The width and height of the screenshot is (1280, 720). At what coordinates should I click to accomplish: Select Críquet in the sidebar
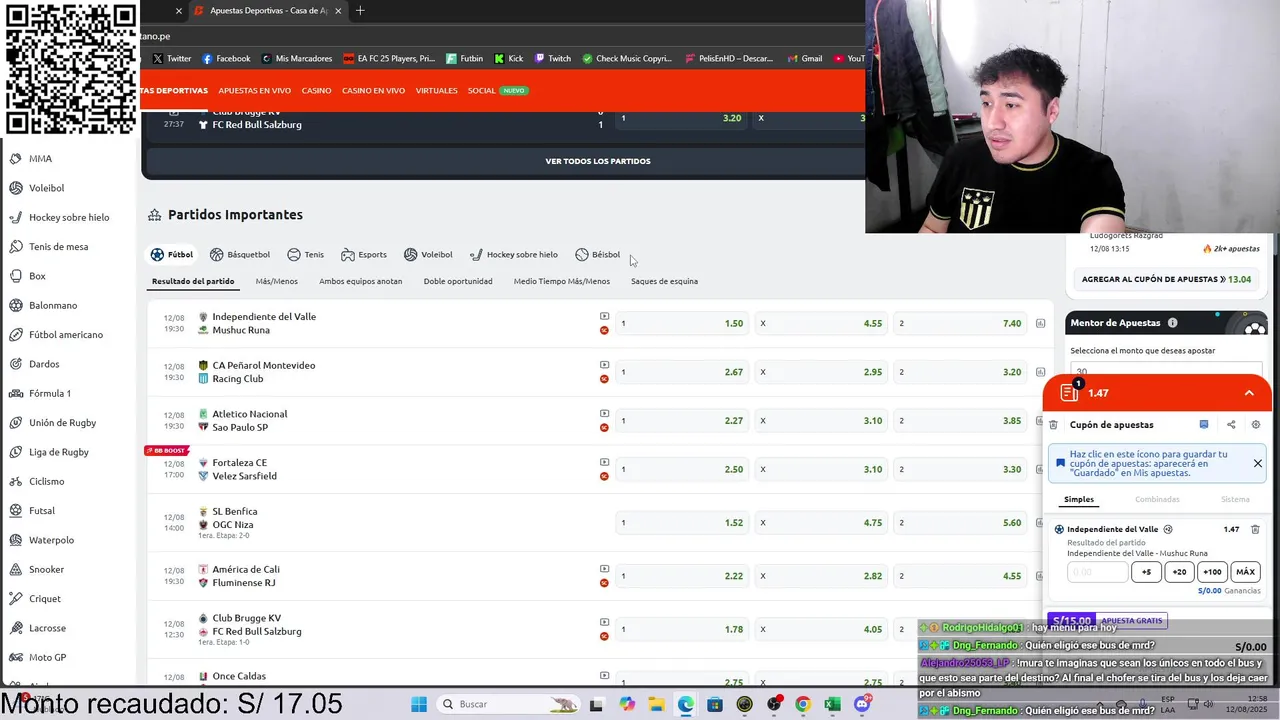[45, 599]
